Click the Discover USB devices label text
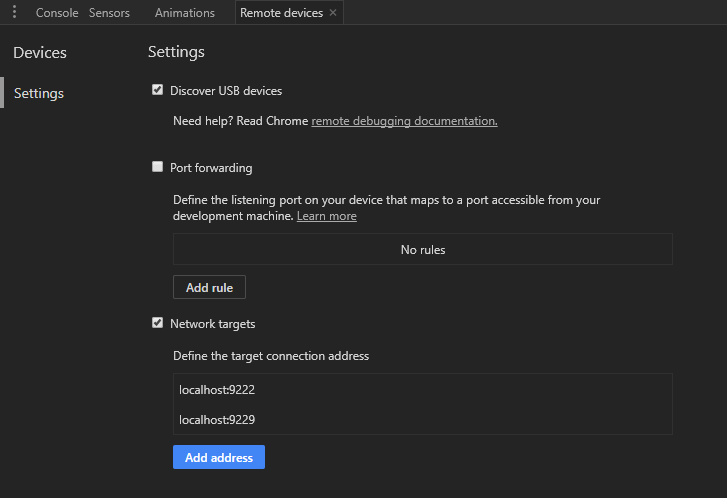The width and height of the screenshot is (727, 498). (x=226, y=91)
